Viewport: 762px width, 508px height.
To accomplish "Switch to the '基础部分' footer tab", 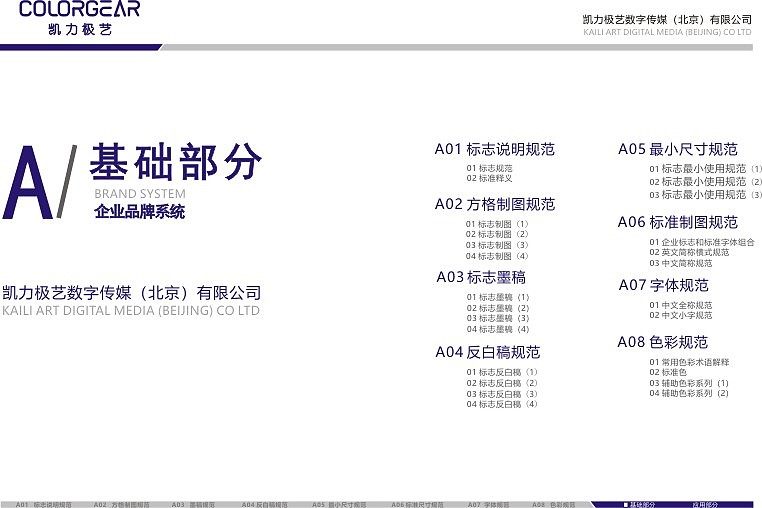I will (639, 505).
